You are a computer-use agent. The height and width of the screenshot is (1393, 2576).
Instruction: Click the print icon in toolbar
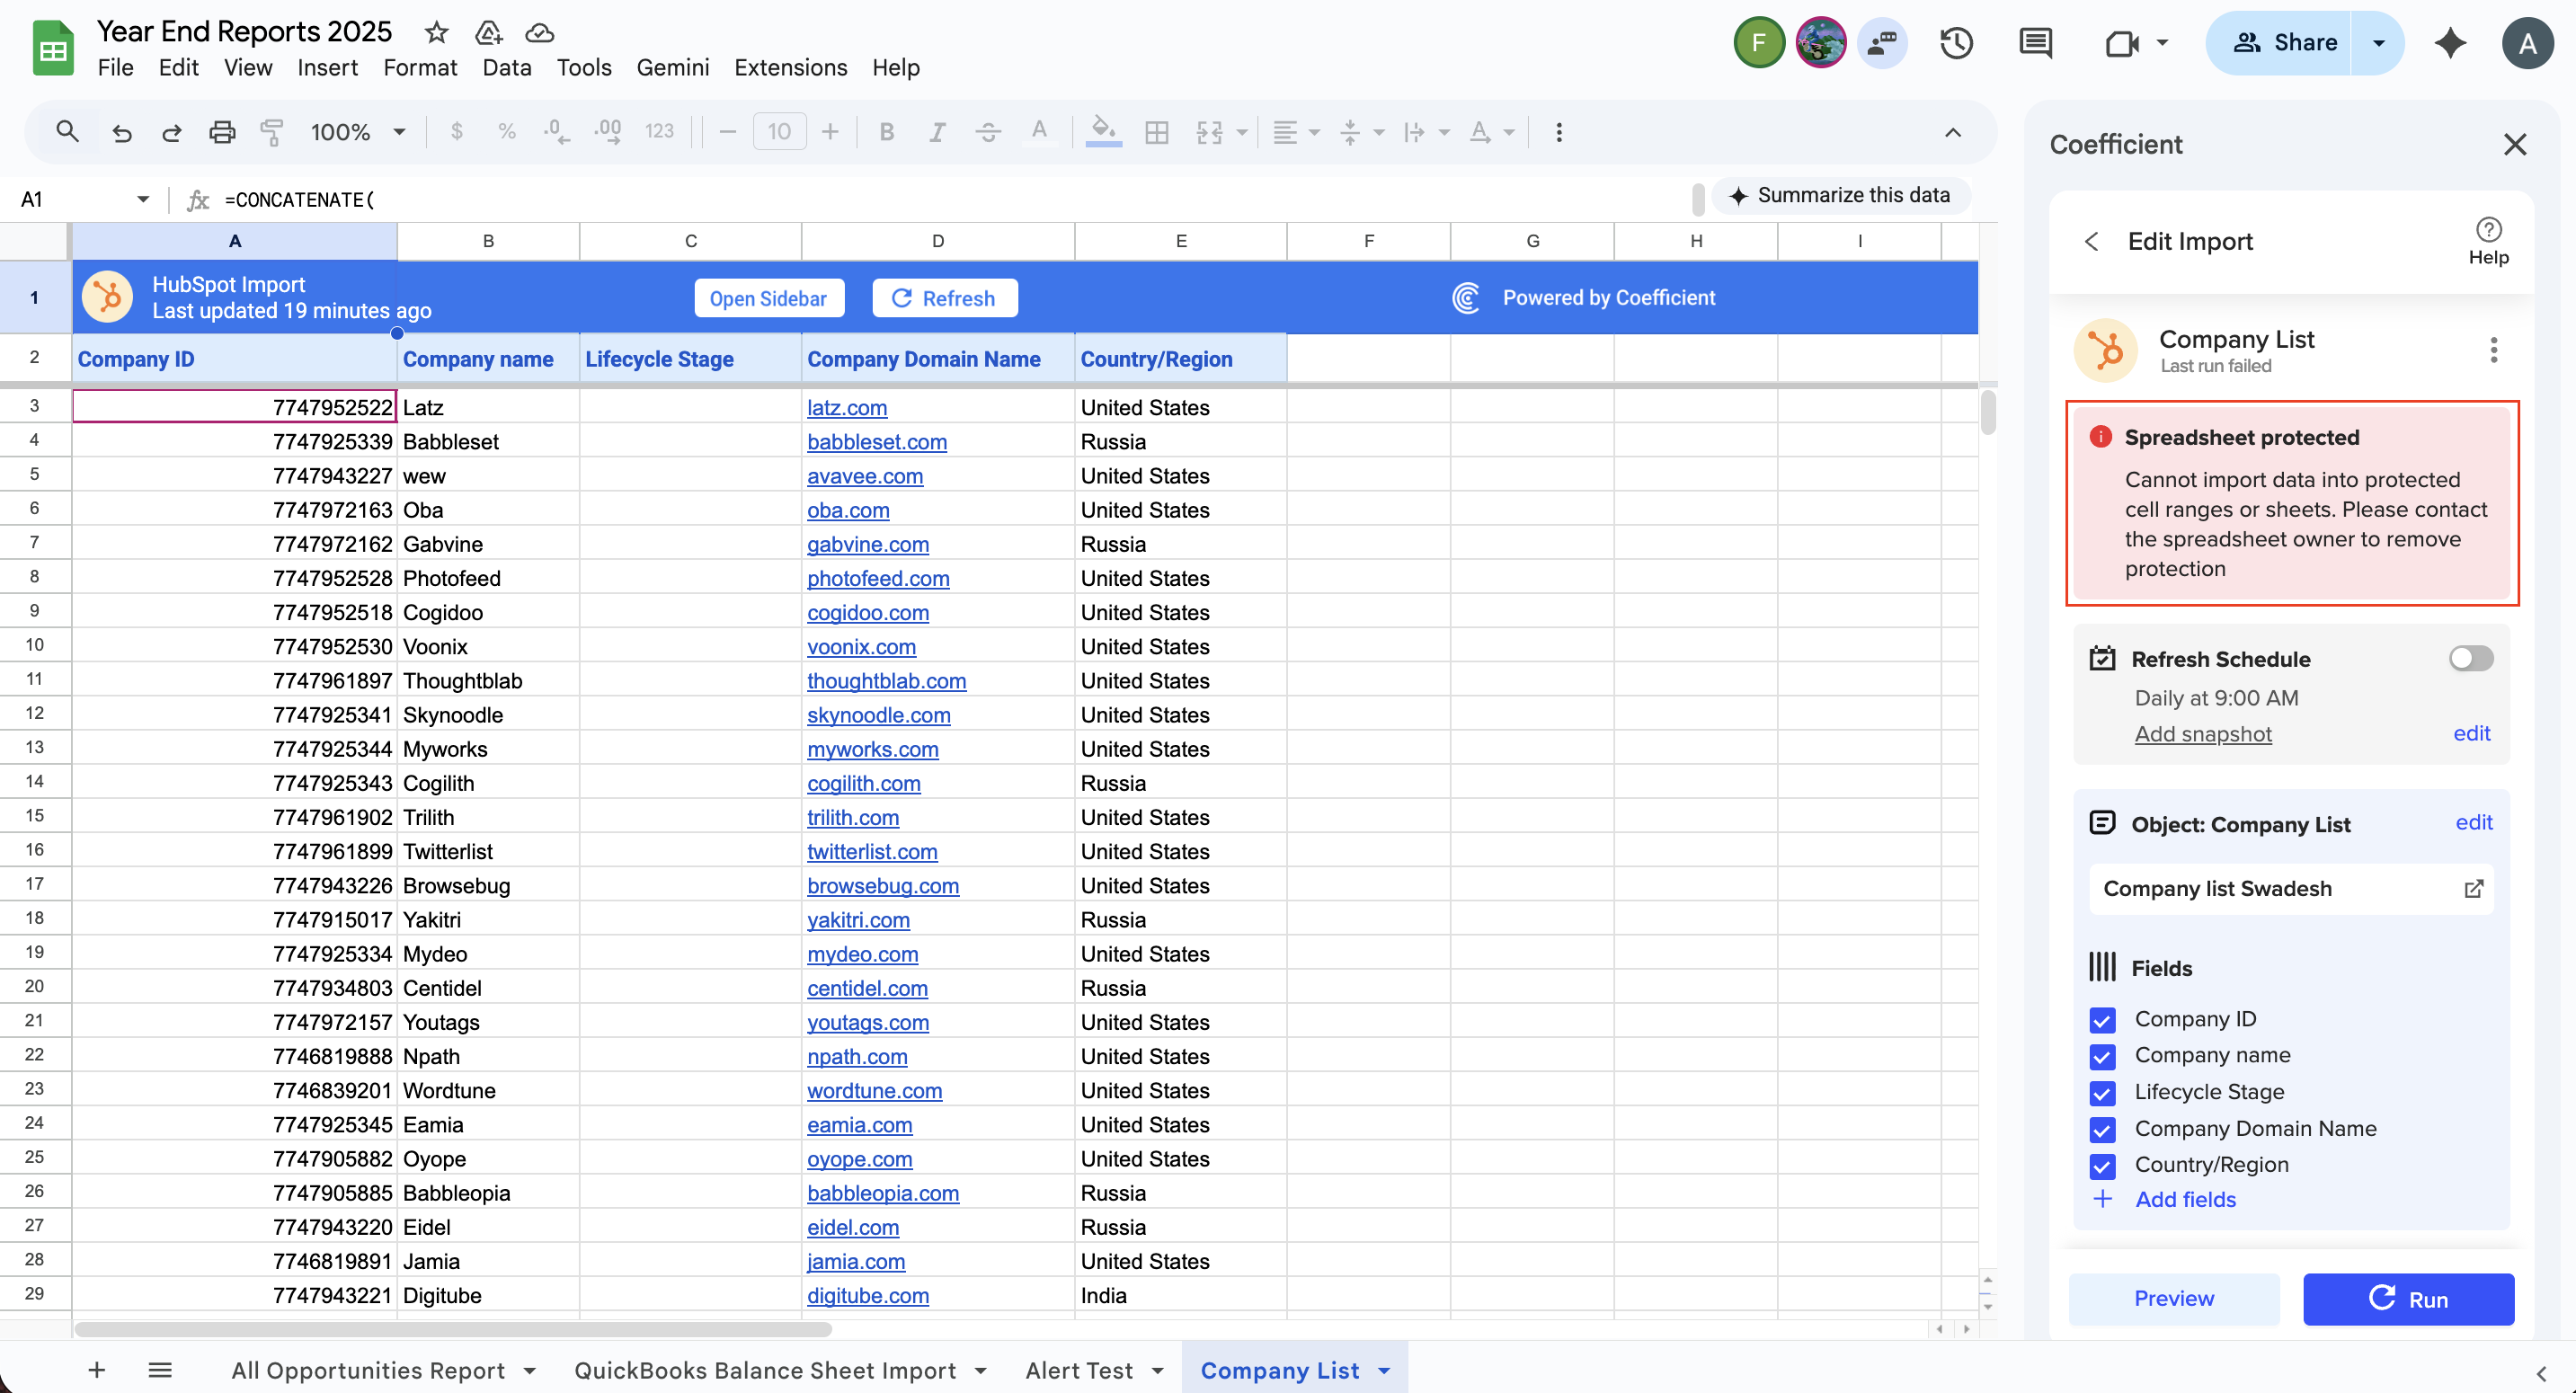pos(221,132)
